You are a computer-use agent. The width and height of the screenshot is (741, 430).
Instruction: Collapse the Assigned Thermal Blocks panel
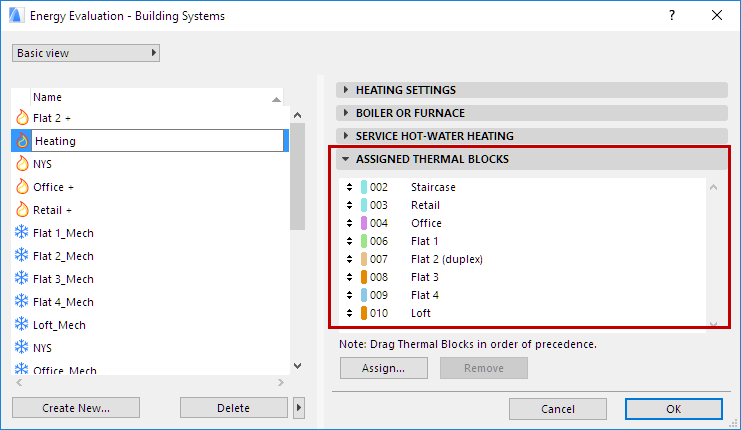click(346, 159)
